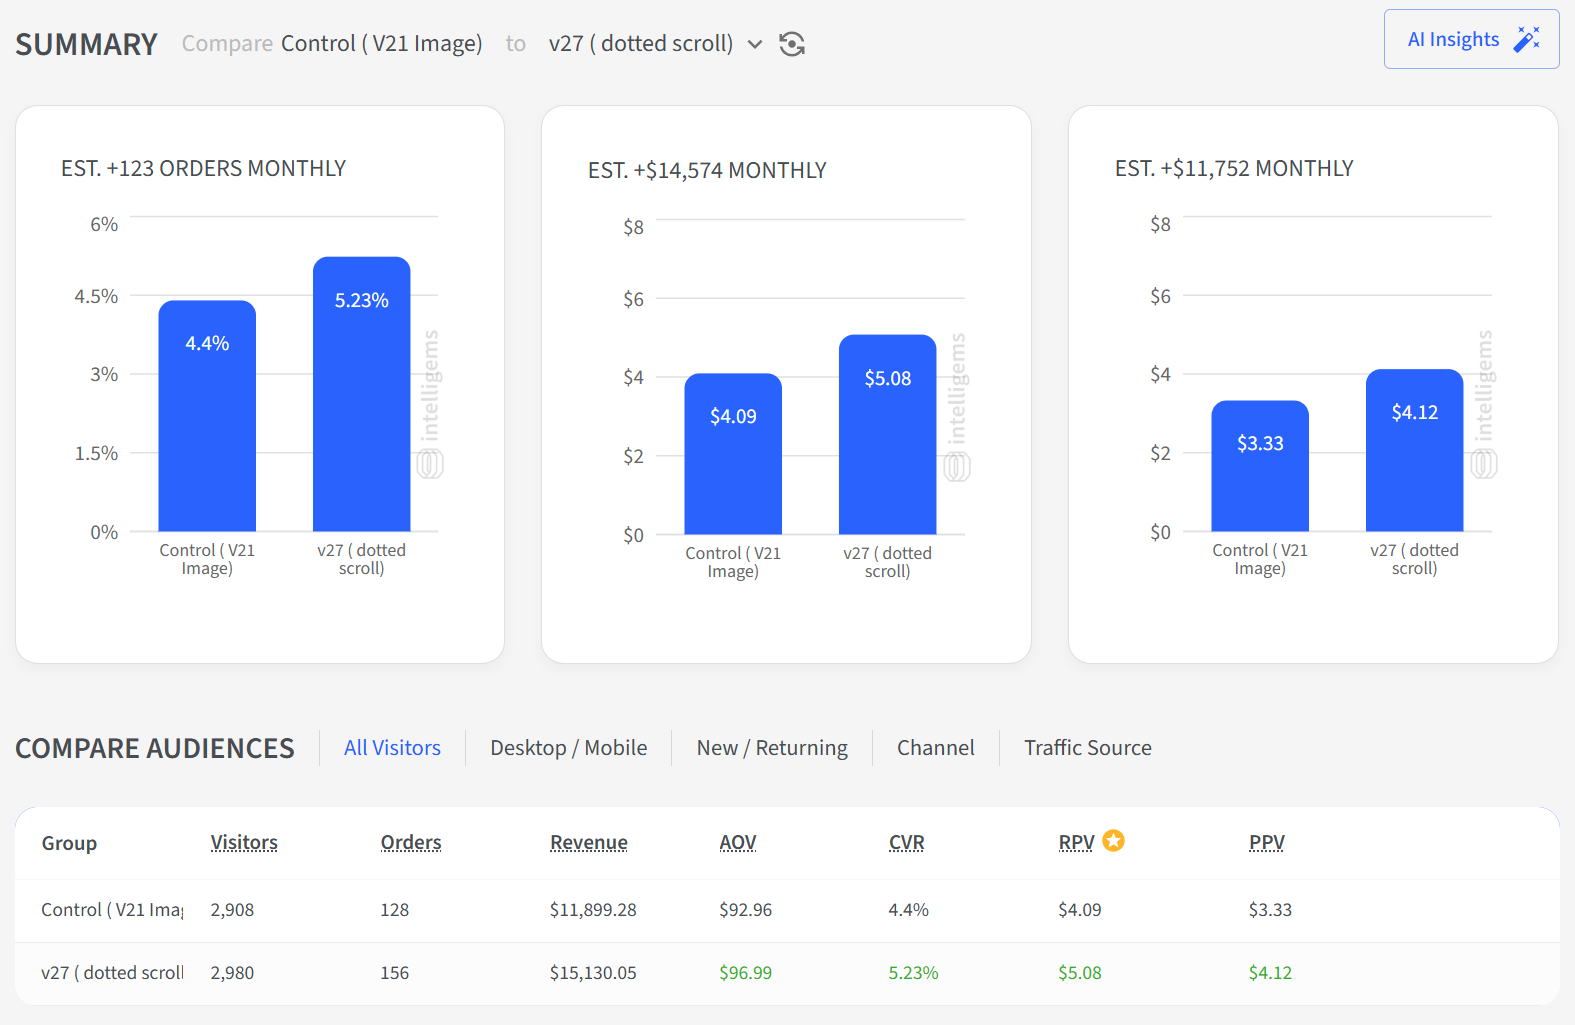
Task: Click the Visitors column header
Action: click(x=244, y=843)
